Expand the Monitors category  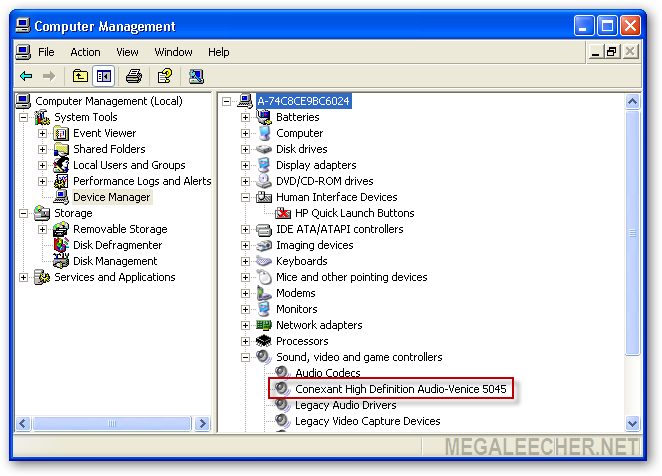(x=245, y=309)
